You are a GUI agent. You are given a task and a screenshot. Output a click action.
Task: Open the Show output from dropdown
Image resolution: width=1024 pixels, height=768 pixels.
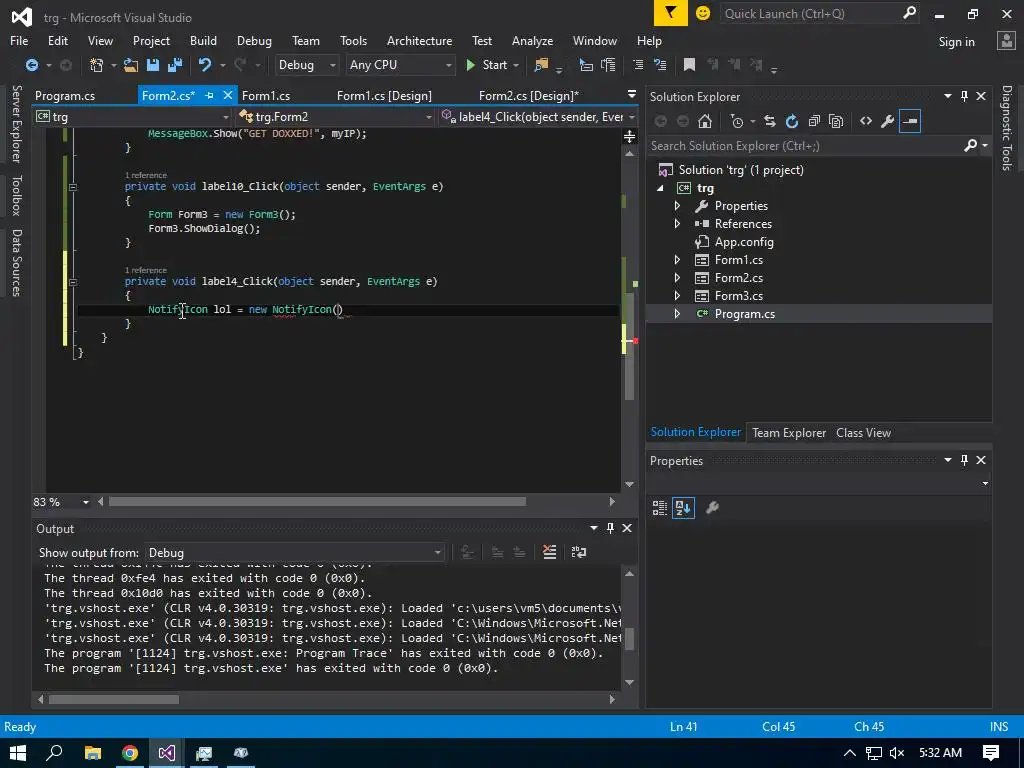(x=294, y=552)
